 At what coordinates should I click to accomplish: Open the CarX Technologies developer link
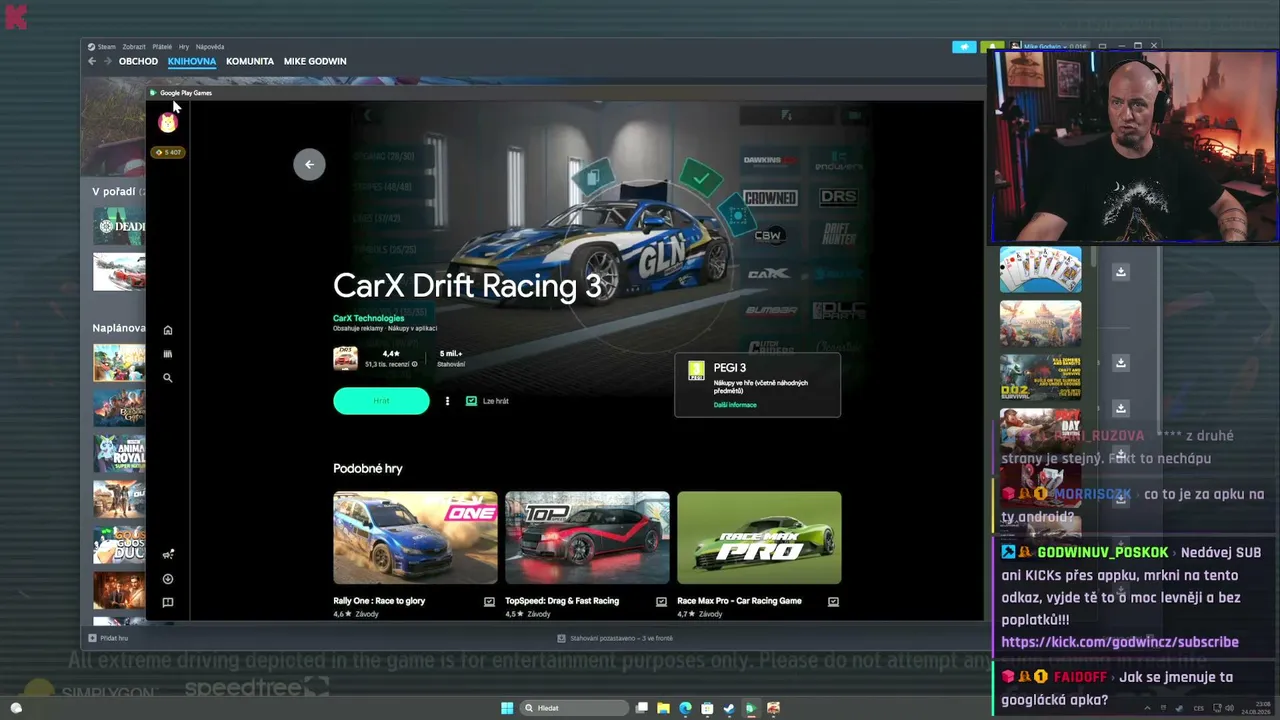pos(369,318)
